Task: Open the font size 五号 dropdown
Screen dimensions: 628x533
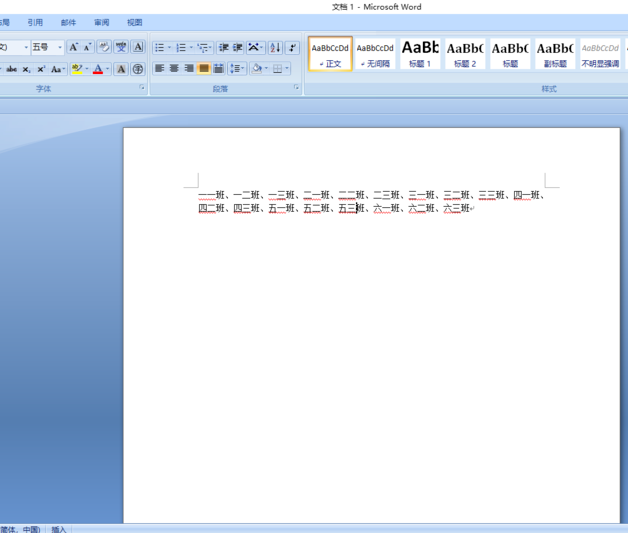Action: click(60, 47)
